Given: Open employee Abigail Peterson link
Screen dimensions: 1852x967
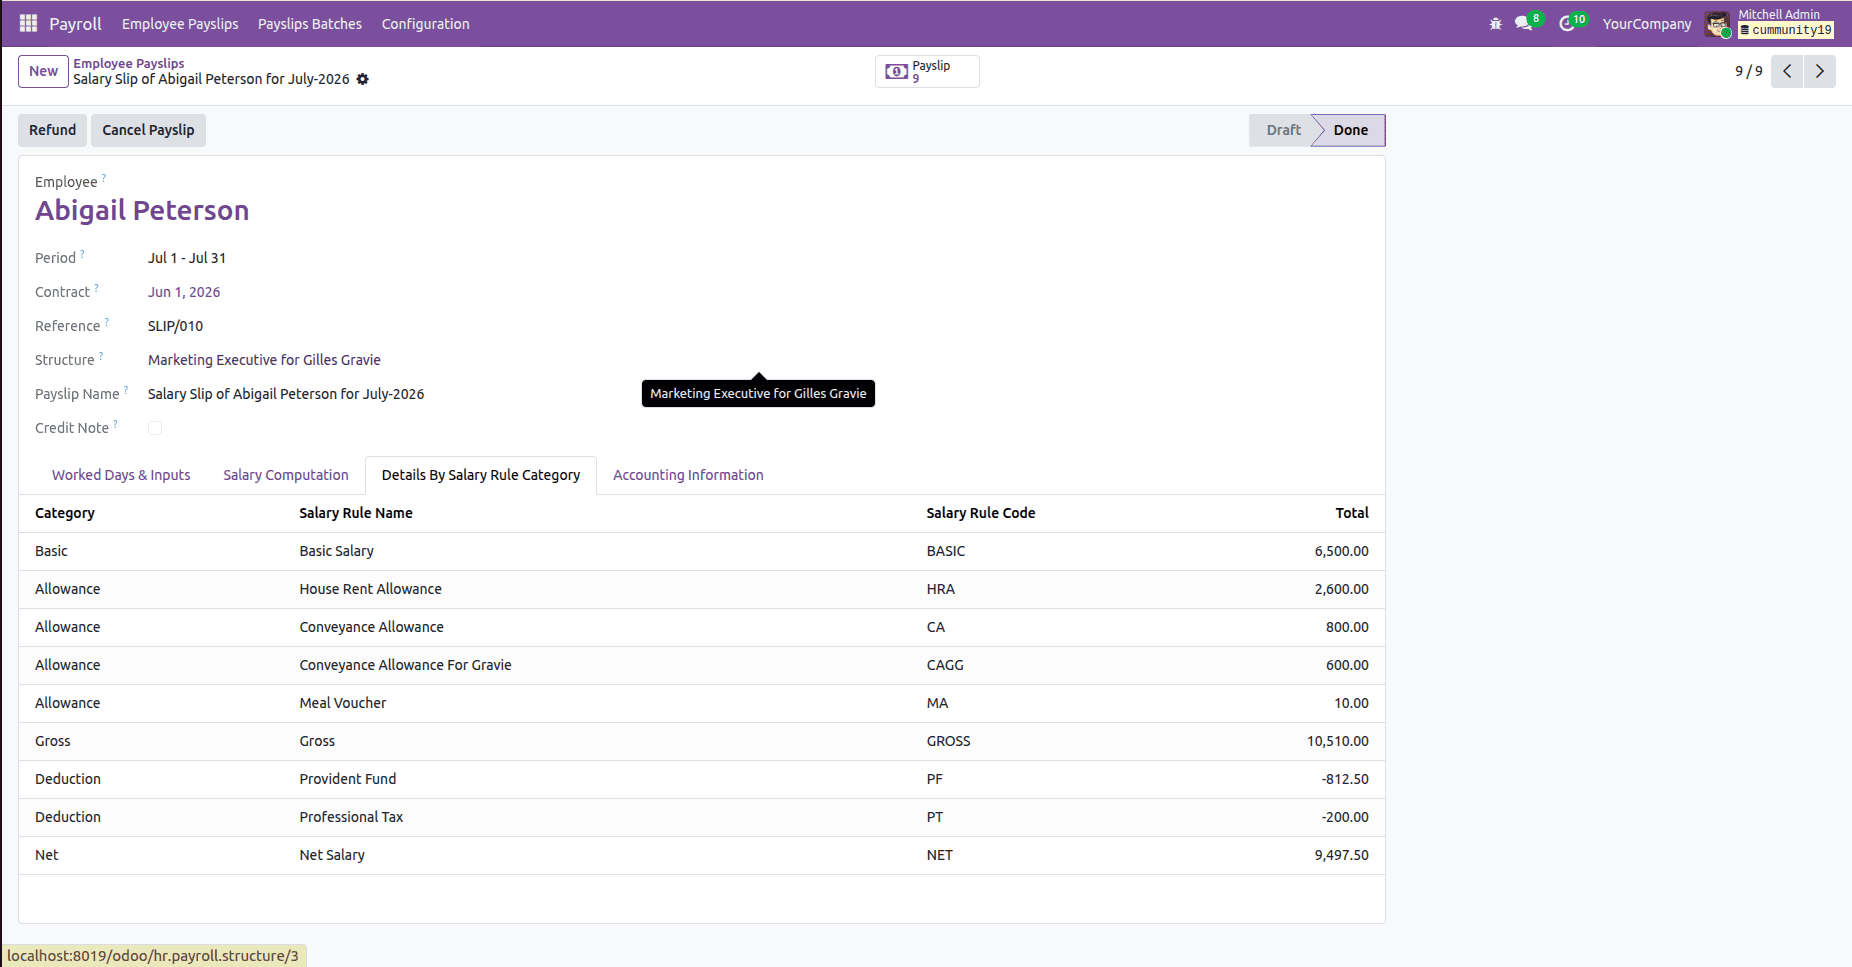Looking at the screenshot, I should (x=142, y=210).
